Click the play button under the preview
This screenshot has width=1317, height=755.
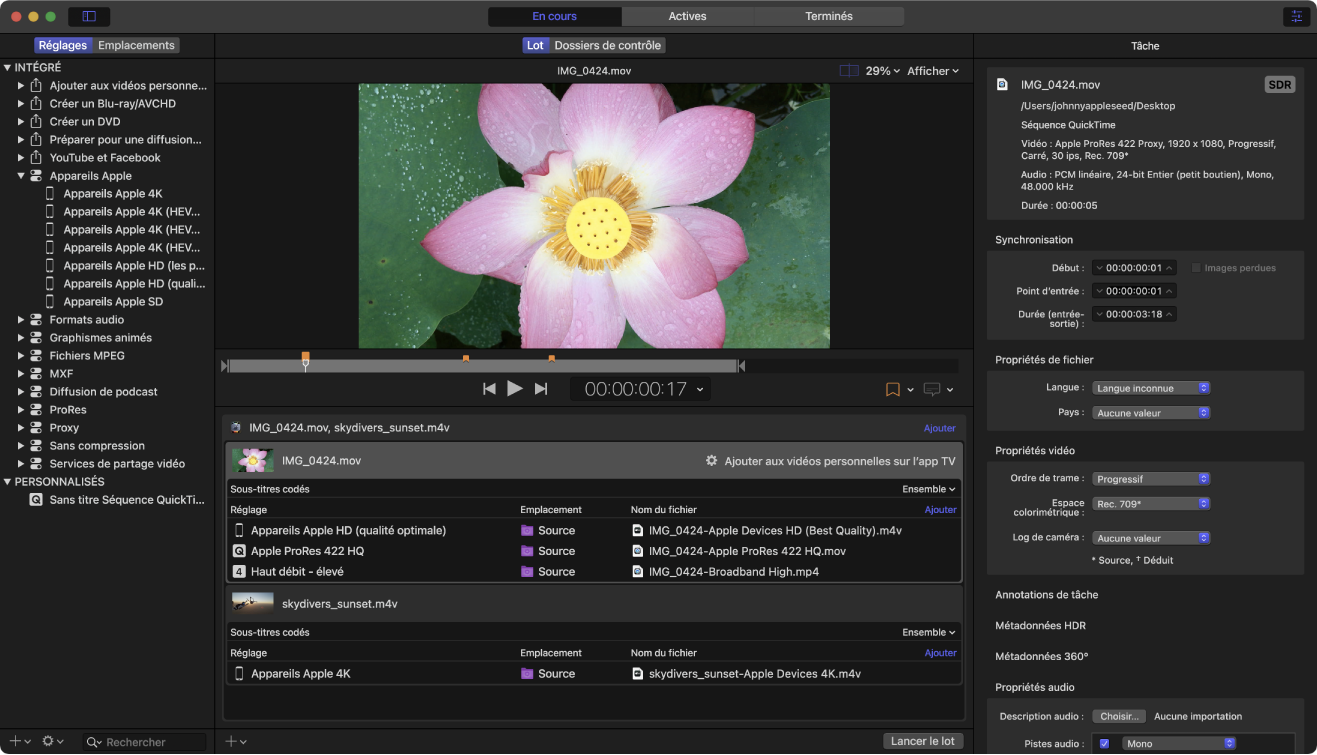coord(514,389)
